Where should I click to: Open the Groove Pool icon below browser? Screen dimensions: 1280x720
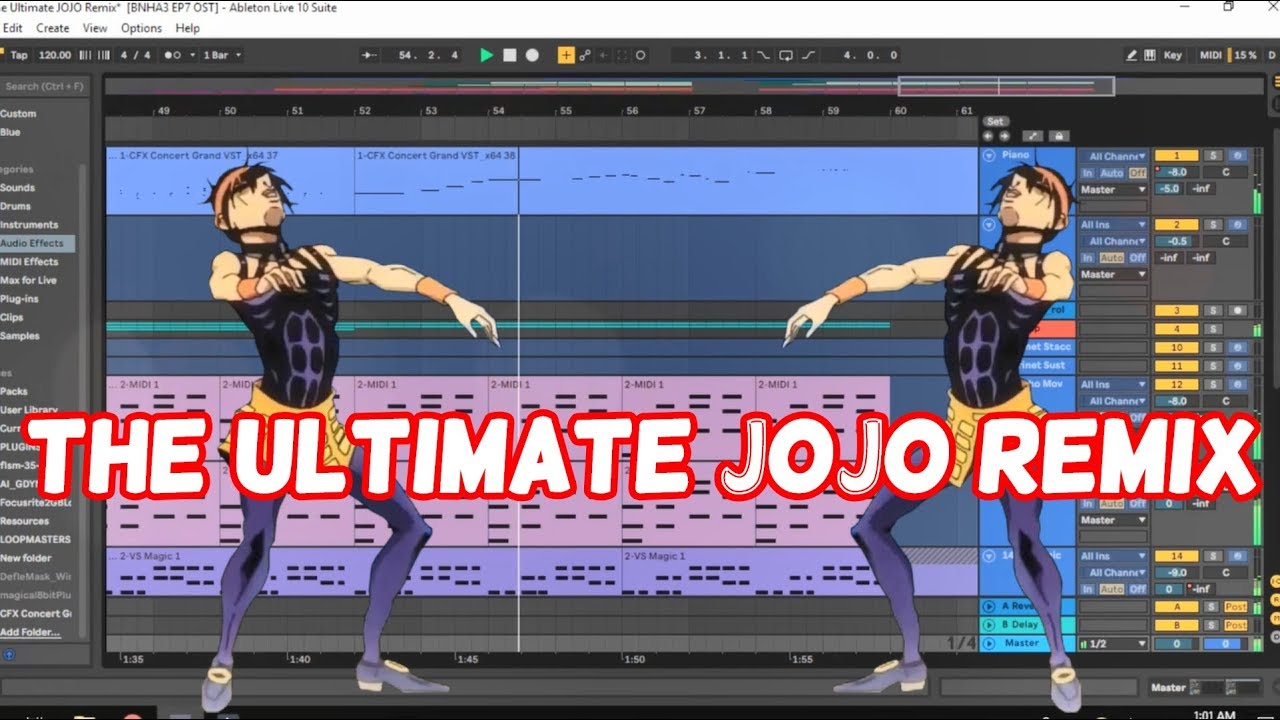pos(9,655)
